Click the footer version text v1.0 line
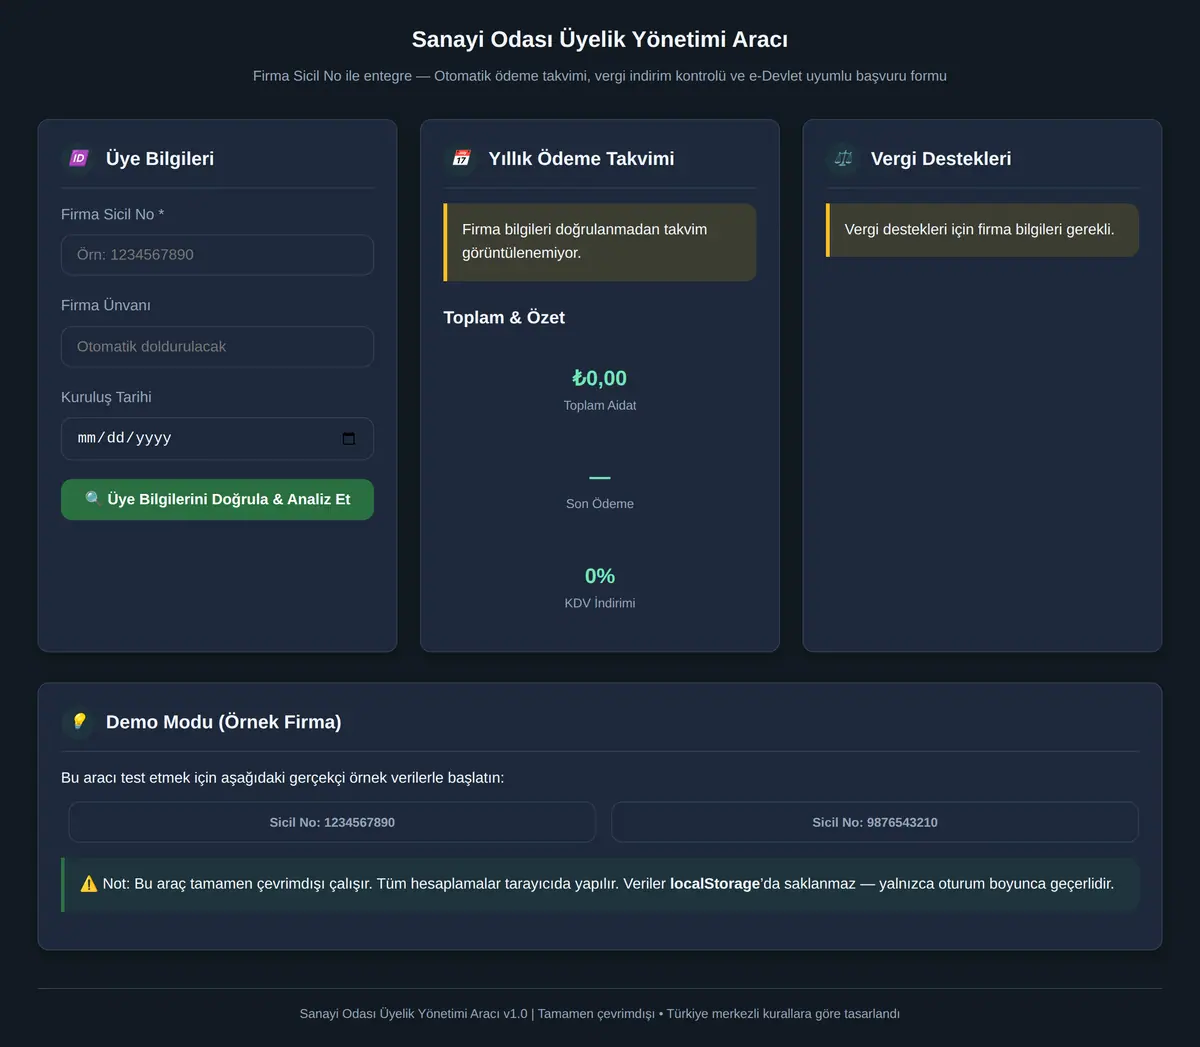 pyautogui.click(x=600, y=1014)
